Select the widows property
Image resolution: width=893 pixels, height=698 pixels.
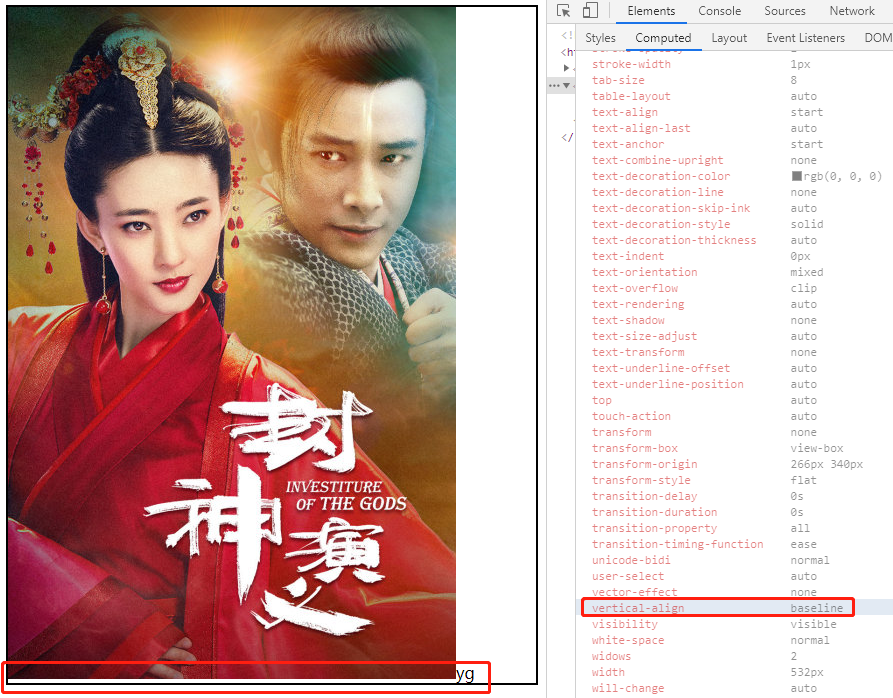611,656
